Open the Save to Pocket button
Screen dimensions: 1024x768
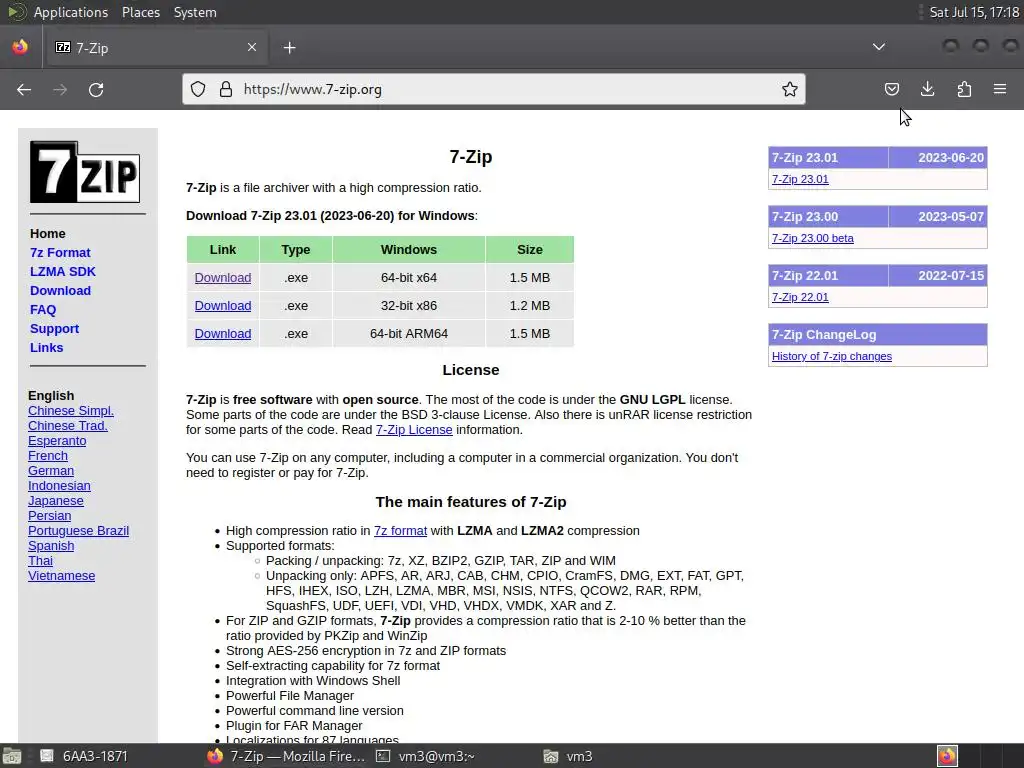[891, 89]
